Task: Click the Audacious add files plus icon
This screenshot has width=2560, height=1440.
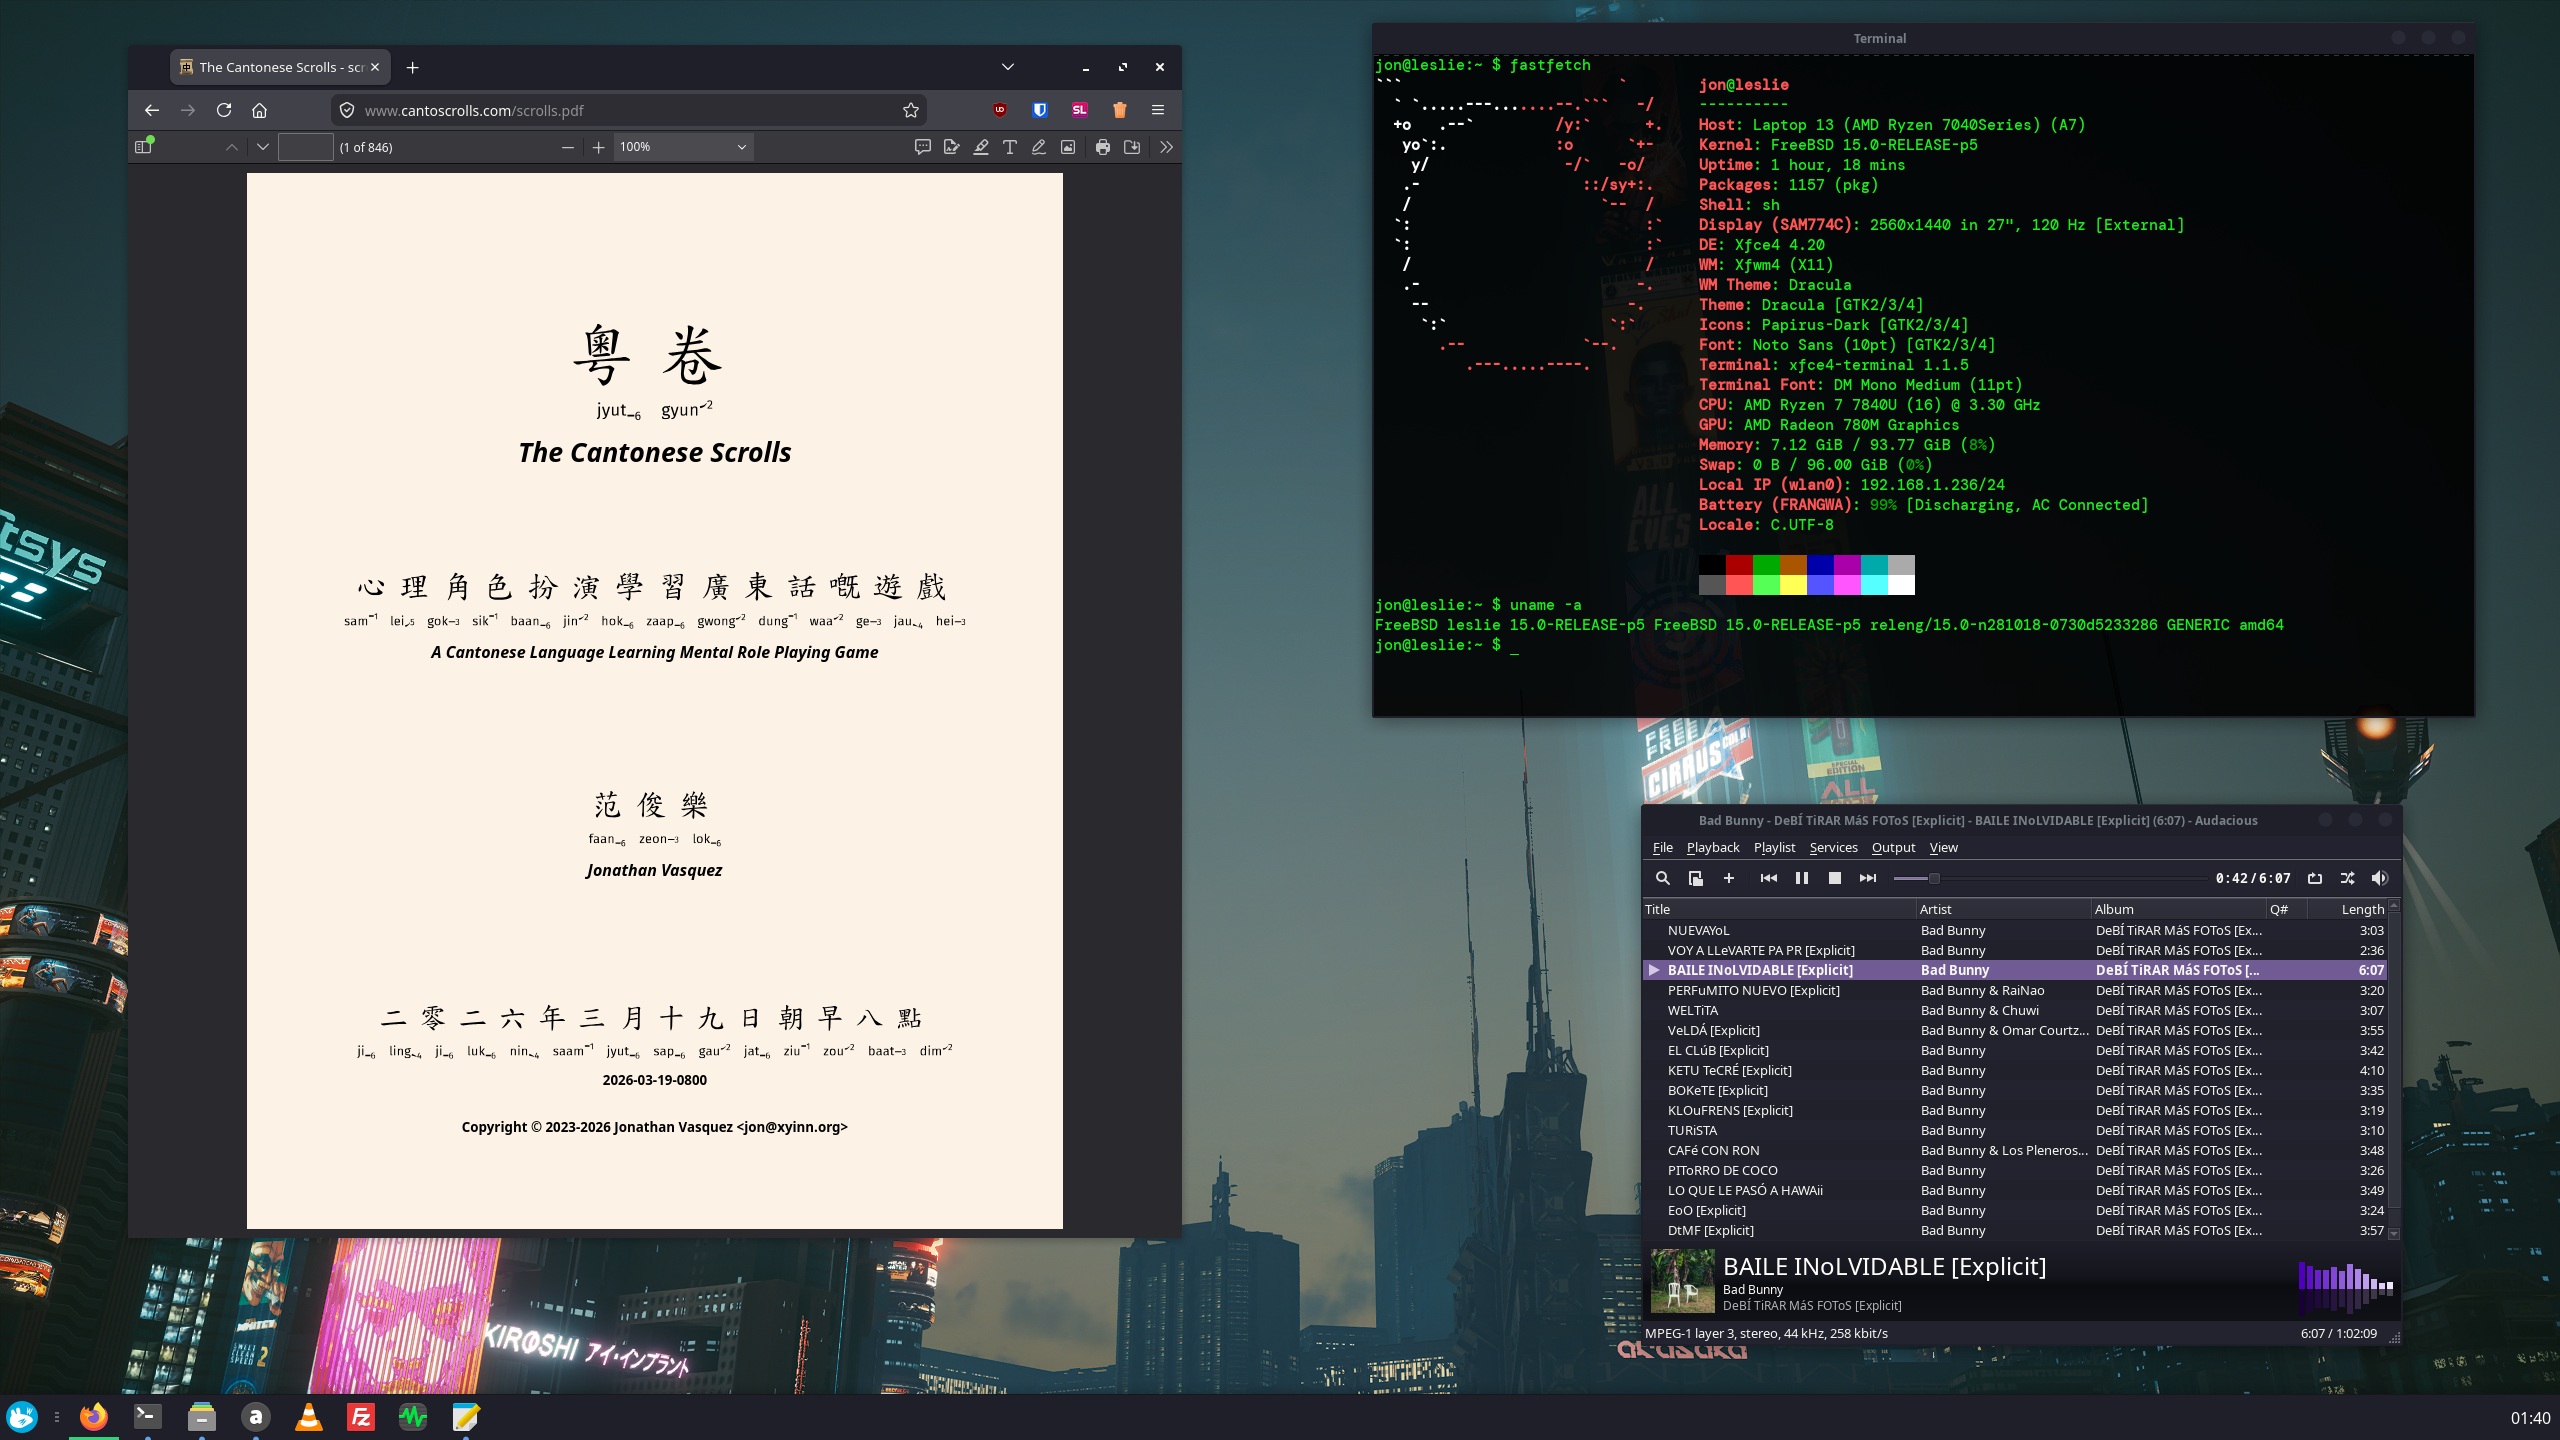Action: point(1728,878)
